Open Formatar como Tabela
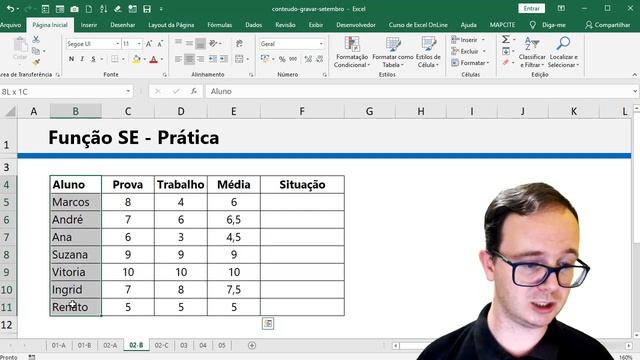 [x=393, y=52]
